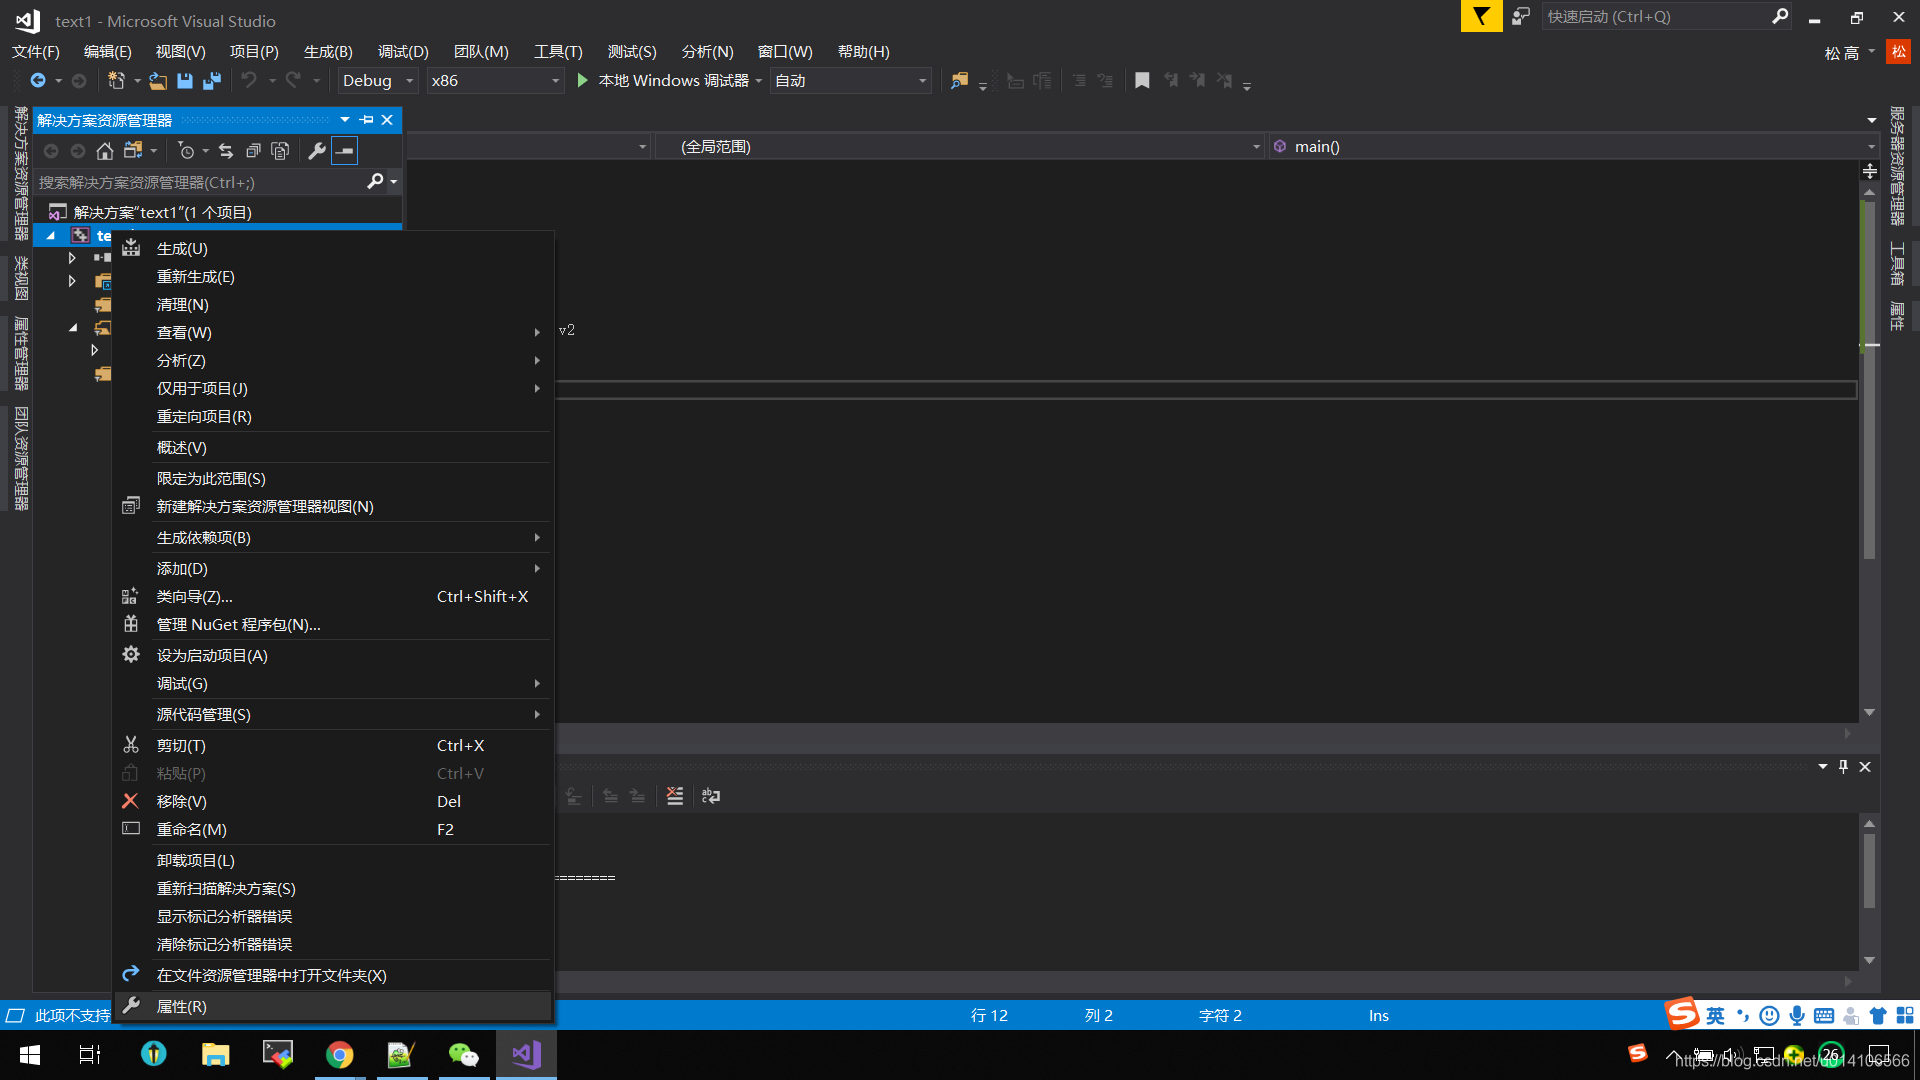Toggle auto-hide pin on Solution Explorer
1920x1080 pixels.
tap(366, 120)
